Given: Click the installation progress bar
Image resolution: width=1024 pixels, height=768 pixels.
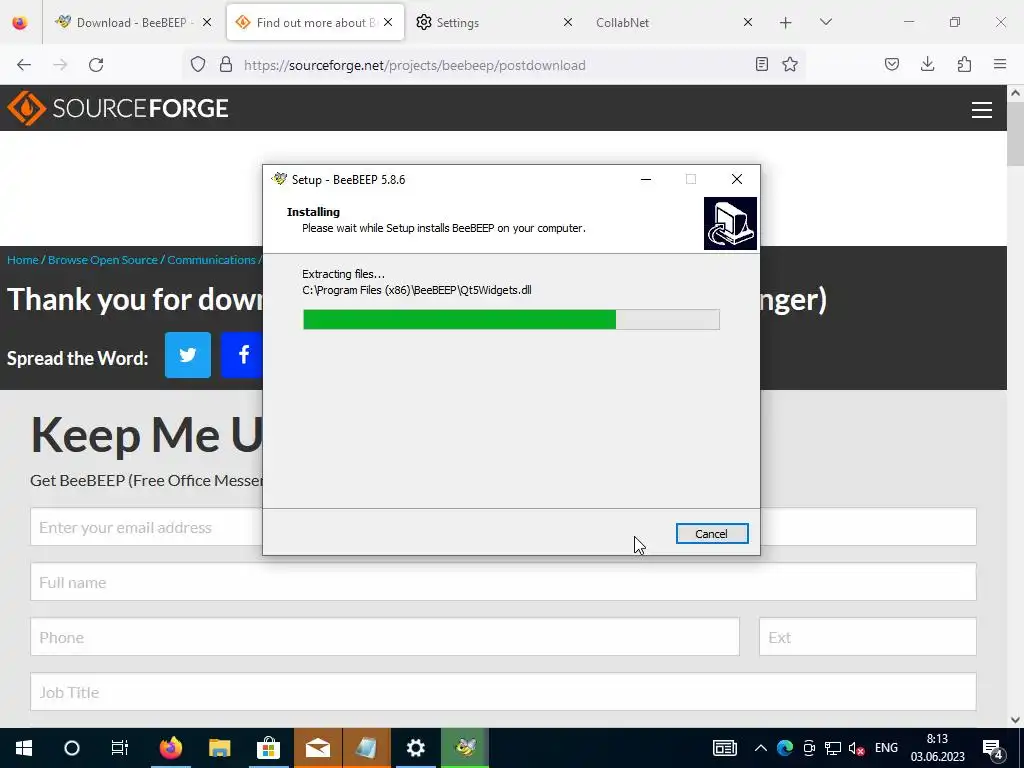Looking at the screenshot, I should point(511,319).
